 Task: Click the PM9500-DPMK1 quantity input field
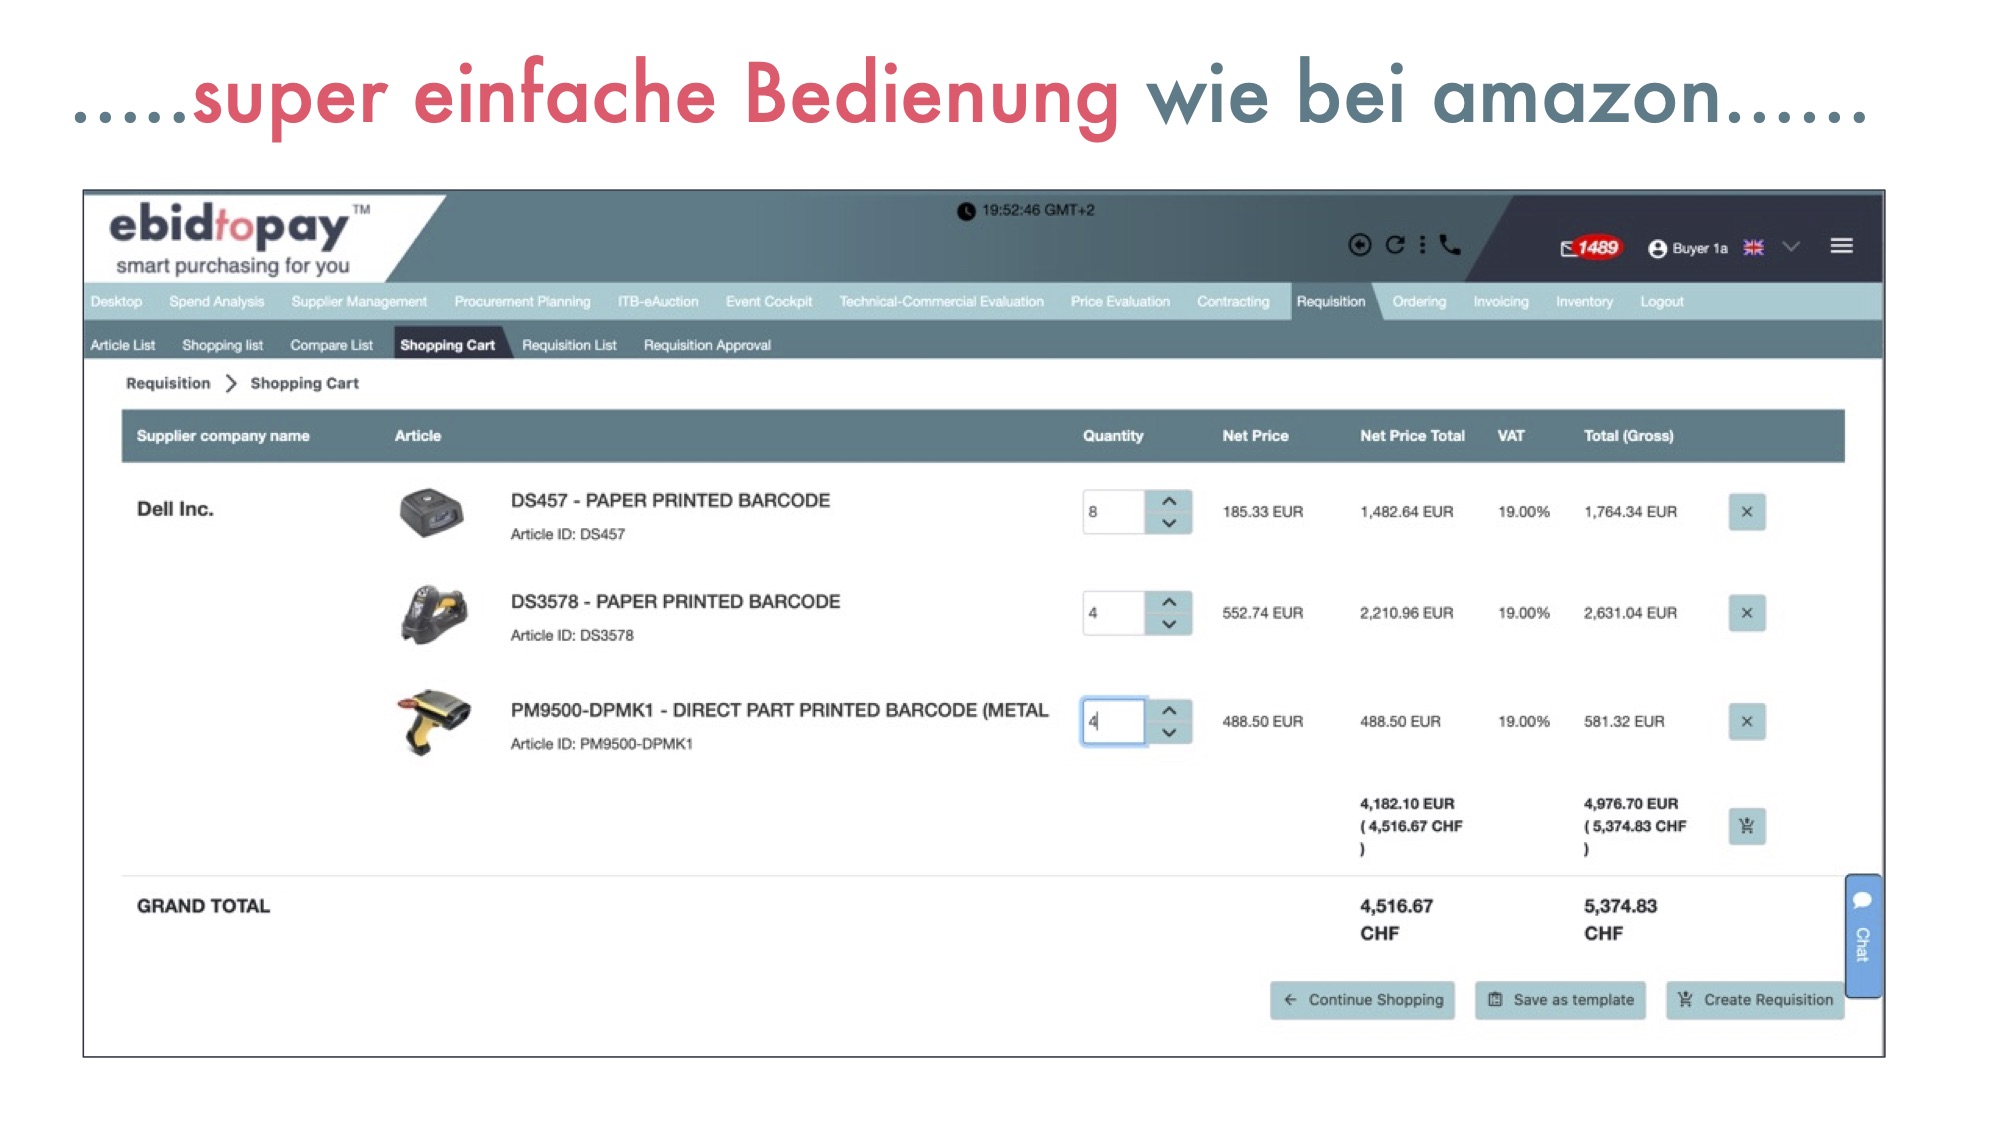click(x=1113, y=721)
